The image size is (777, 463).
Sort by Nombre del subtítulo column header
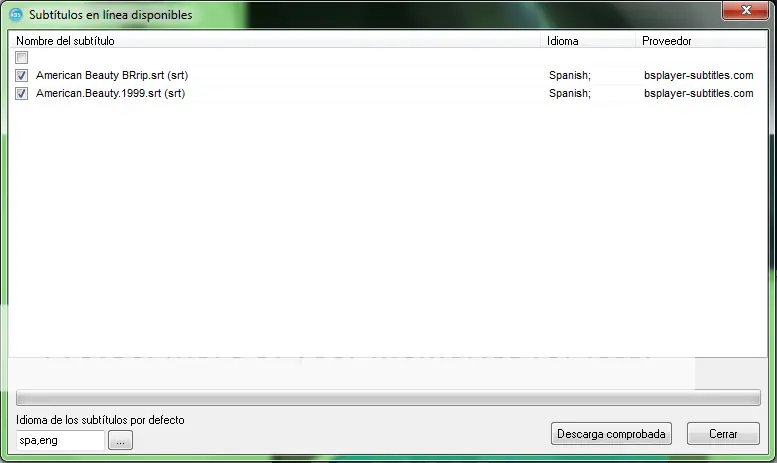[x=274, y=41]
